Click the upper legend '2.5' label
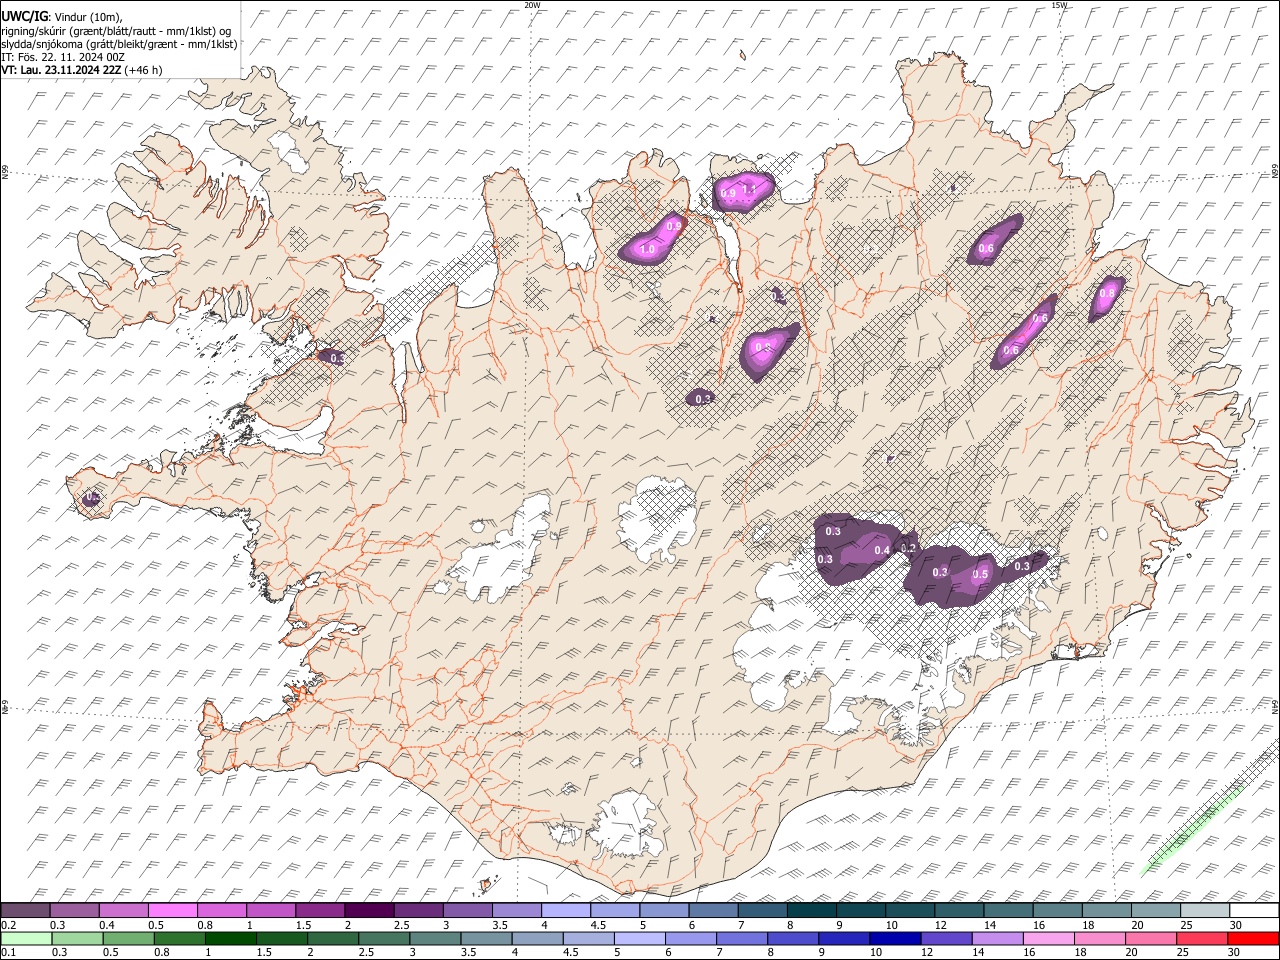The width and height of the screenshot is (1280, 960). [x=402, y=926]
